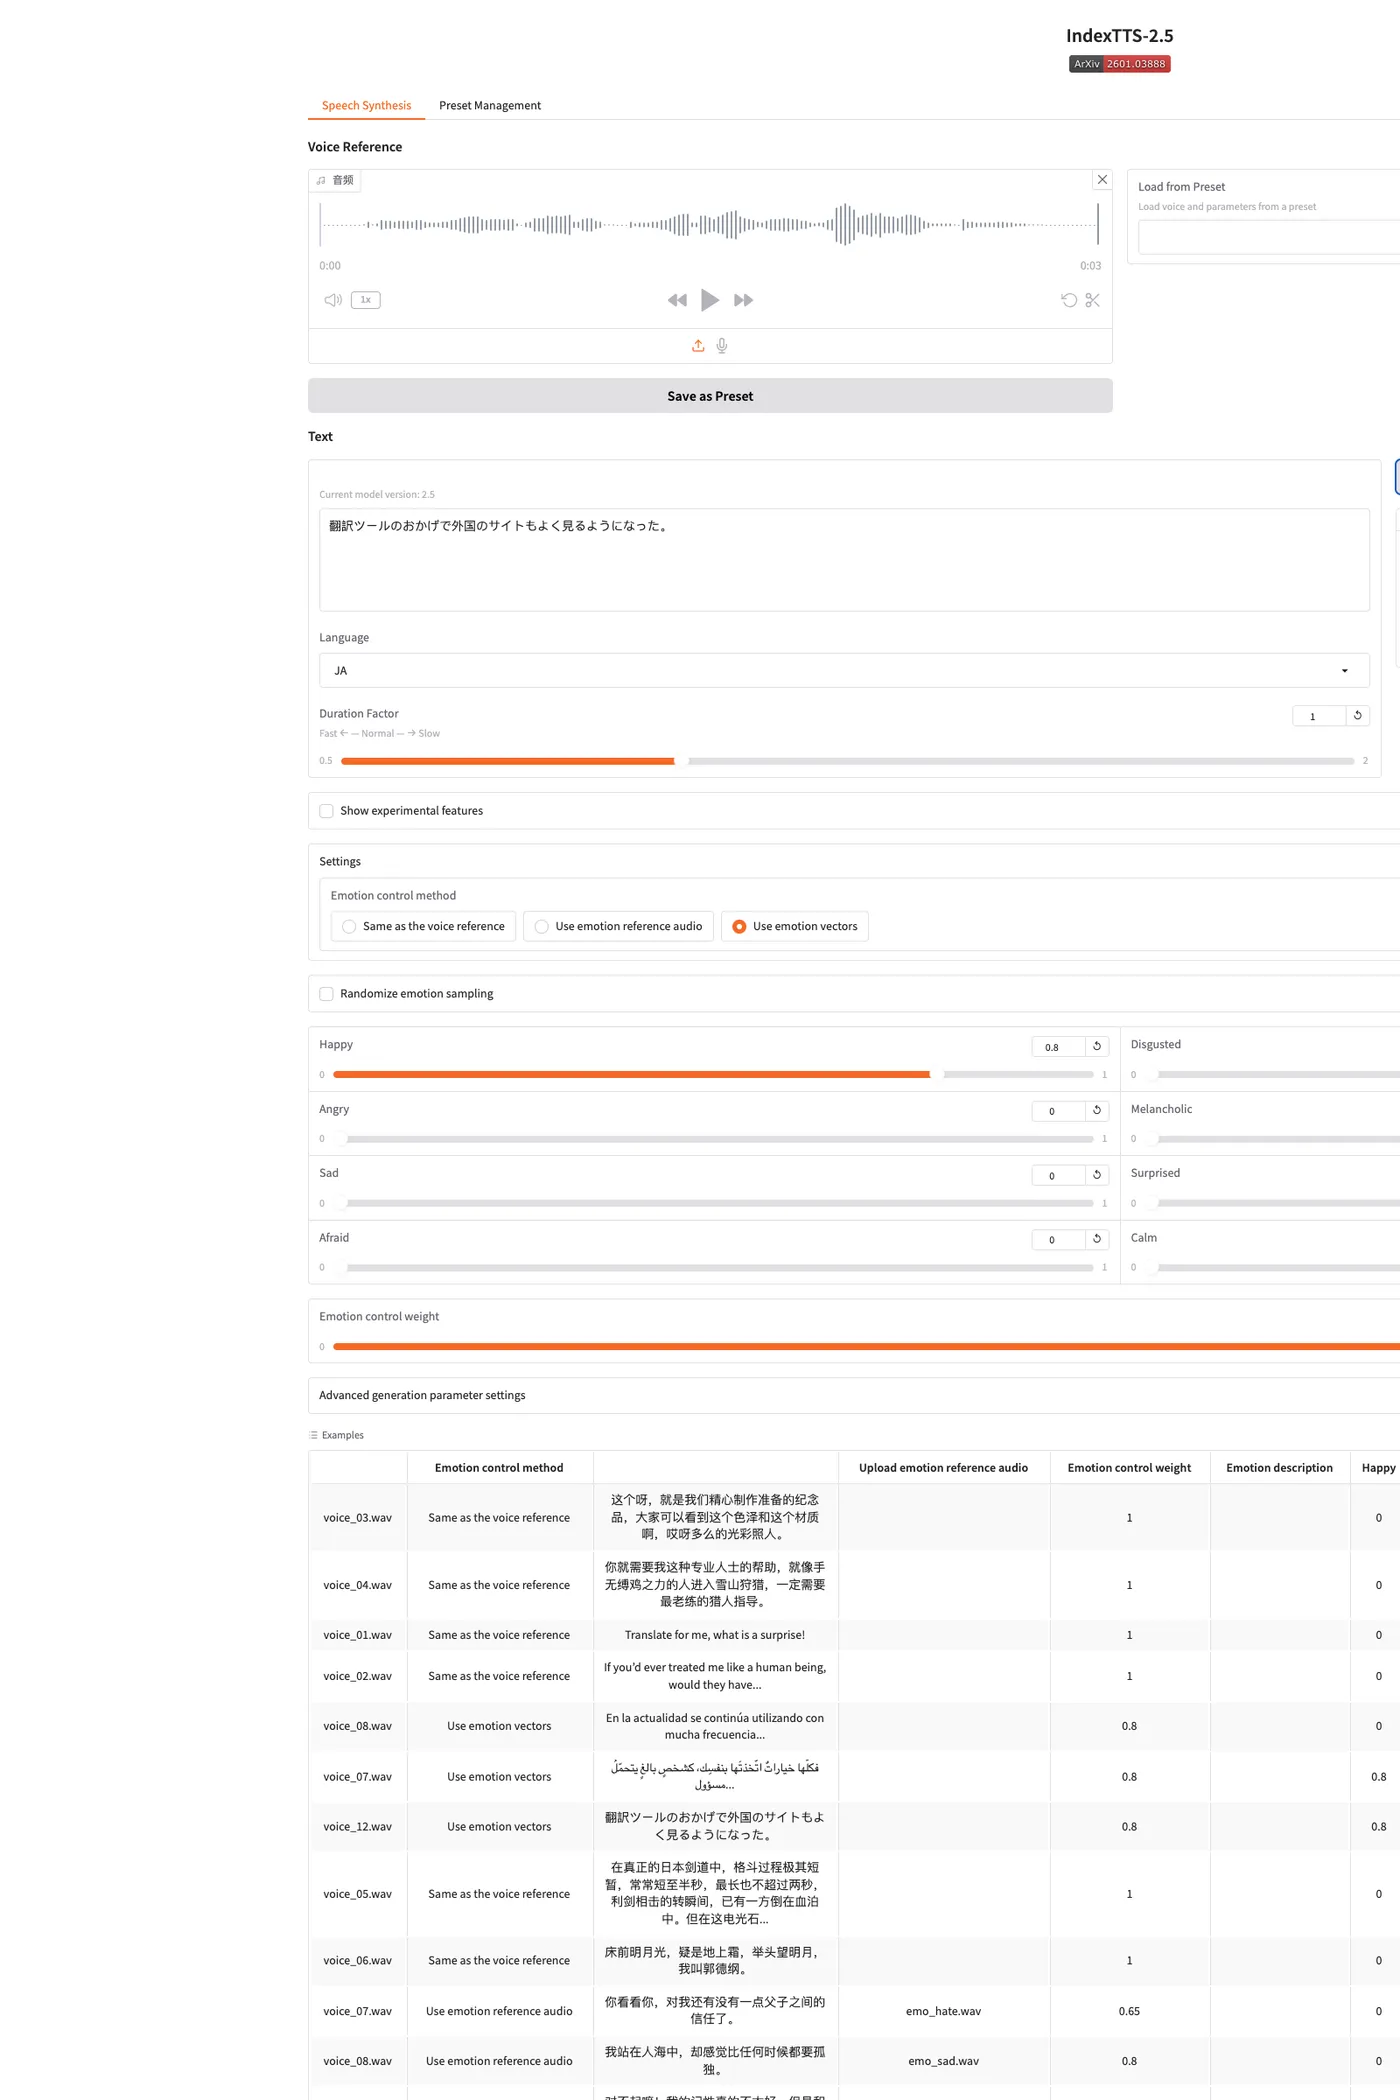1400x2100 pixels.
Task: Click the emo_sad.wav example cell
Action: tap(944, 2061)
